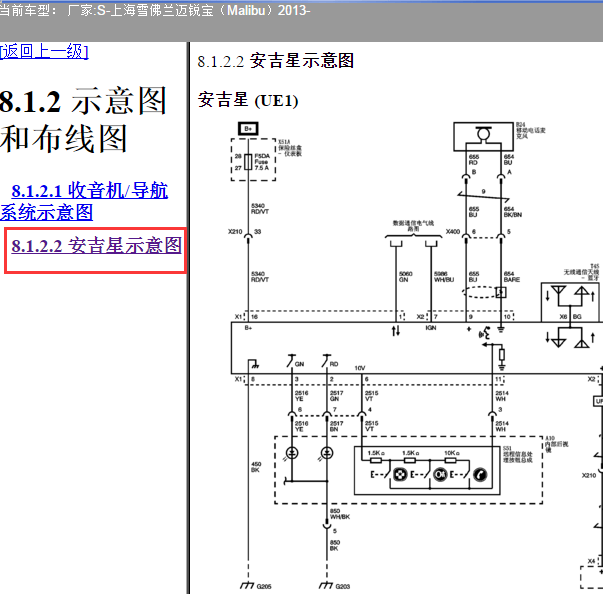Image resolution: width=603 pixels, height=594 pixels.
Task: Click the B+ box at top of diagram
Action: (248, 129)
